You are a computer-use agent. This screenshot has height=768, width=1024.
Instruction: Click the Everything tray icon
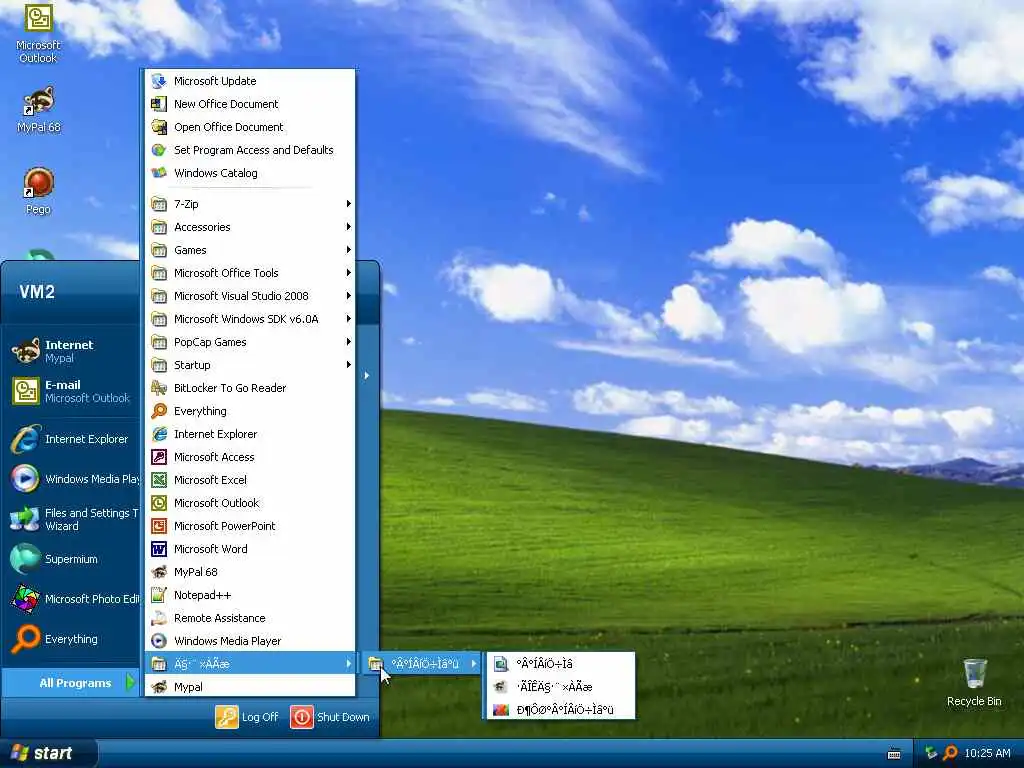(x=950, y=753)
